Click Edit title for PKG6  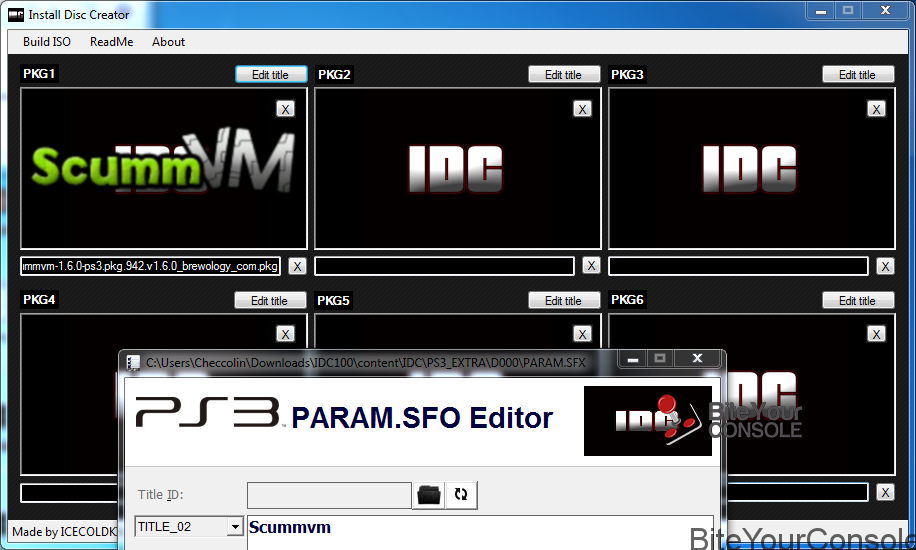tap(858, 300)
